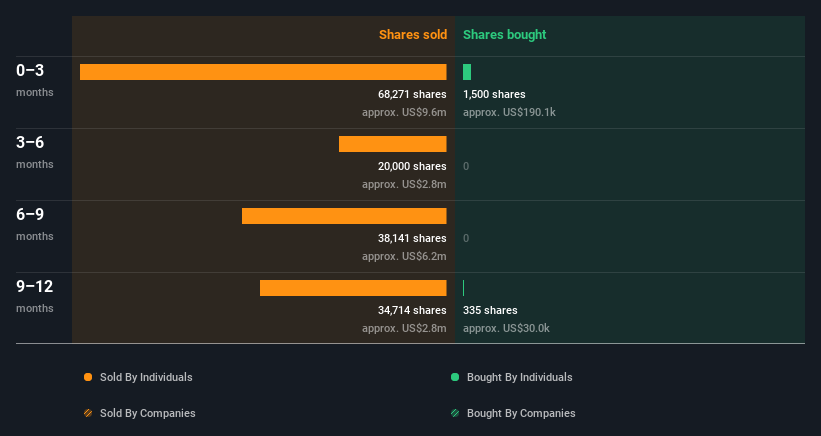This screenshot has width=821, height=436.
Task: Click the 'Shares bought' column header
Action: (x=505, y=35)
